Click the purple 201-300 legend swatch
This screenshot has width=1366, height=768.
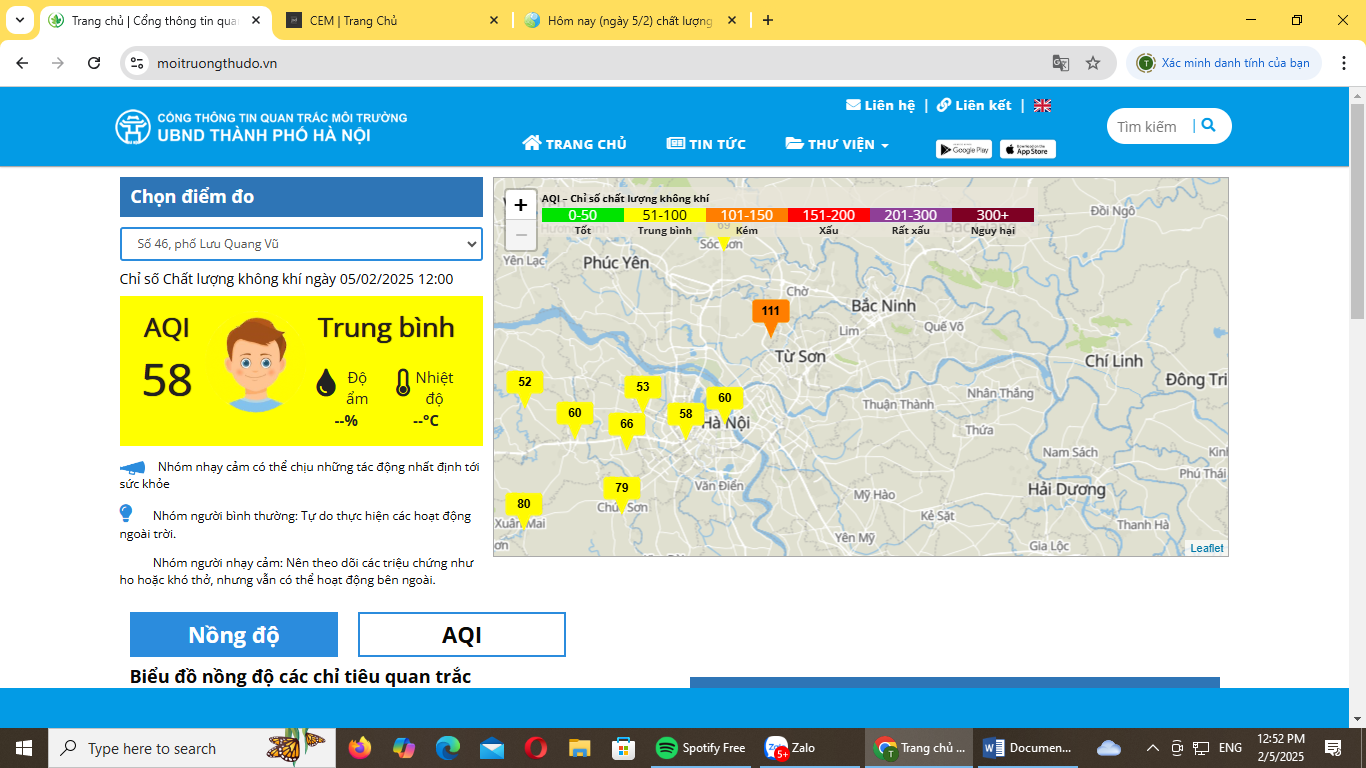910,215
